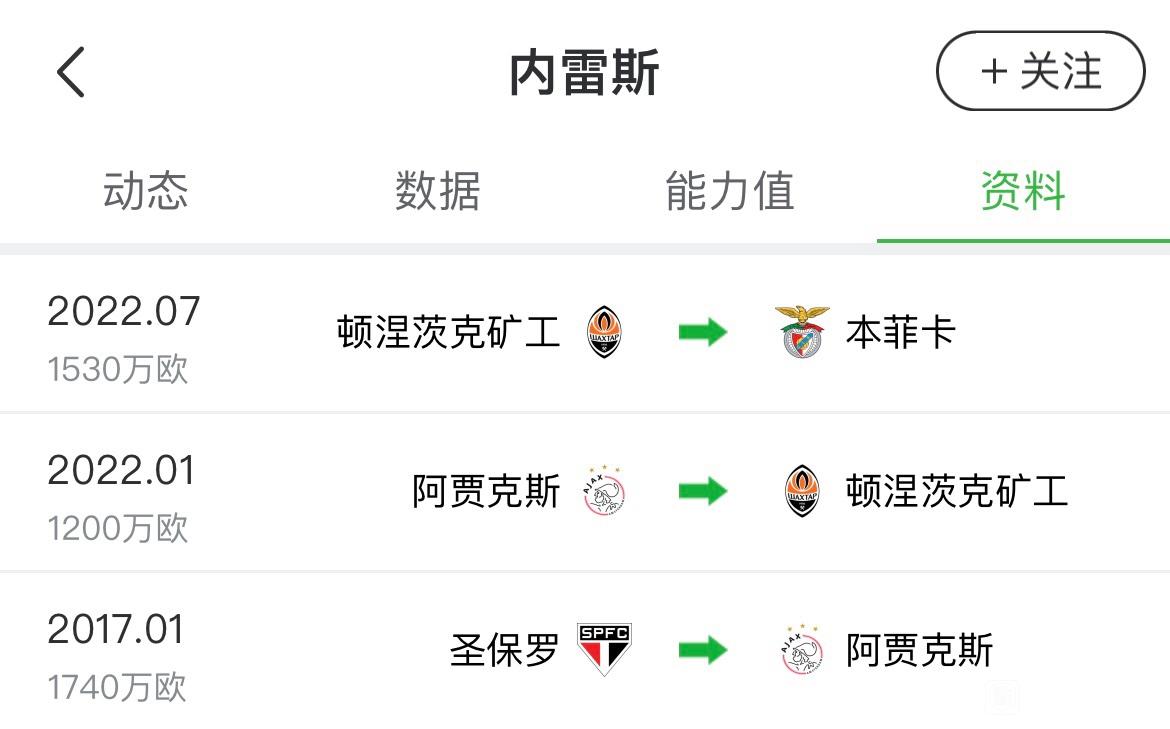The width and height of the screenshot is (1170, 729).
Task: Click Ajax logo in 2022.01 transfer row
Action: [604, 491]
